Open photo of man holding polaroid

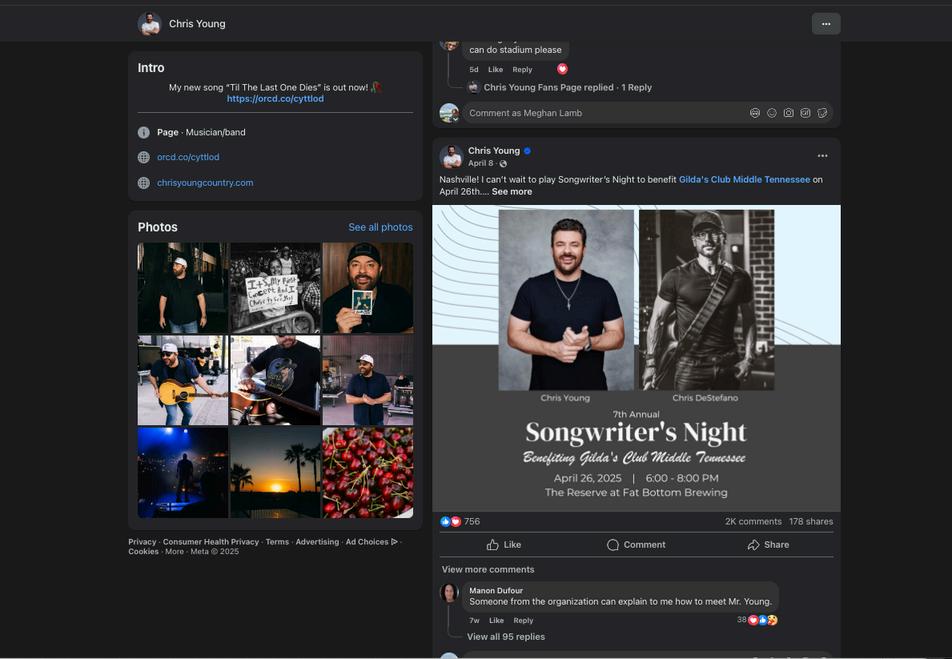tap(368, 288)
